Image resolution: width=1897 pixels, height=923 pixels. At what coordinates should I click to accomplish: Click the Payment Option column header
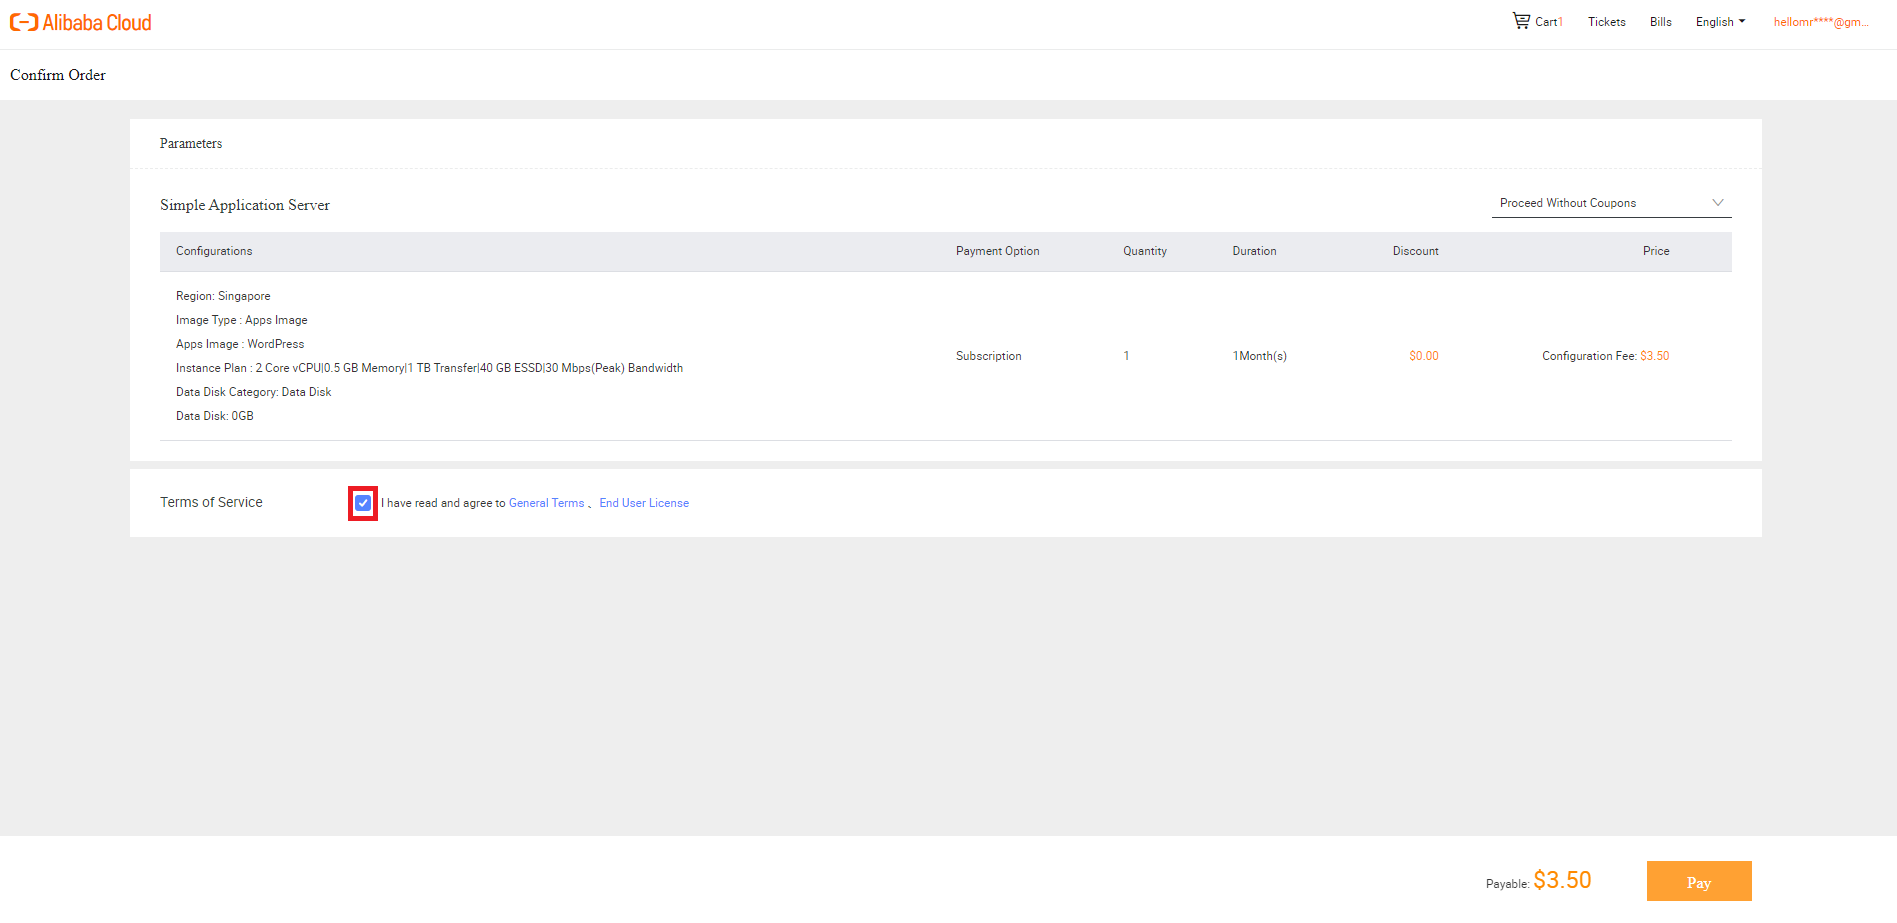tap(998, 251)
